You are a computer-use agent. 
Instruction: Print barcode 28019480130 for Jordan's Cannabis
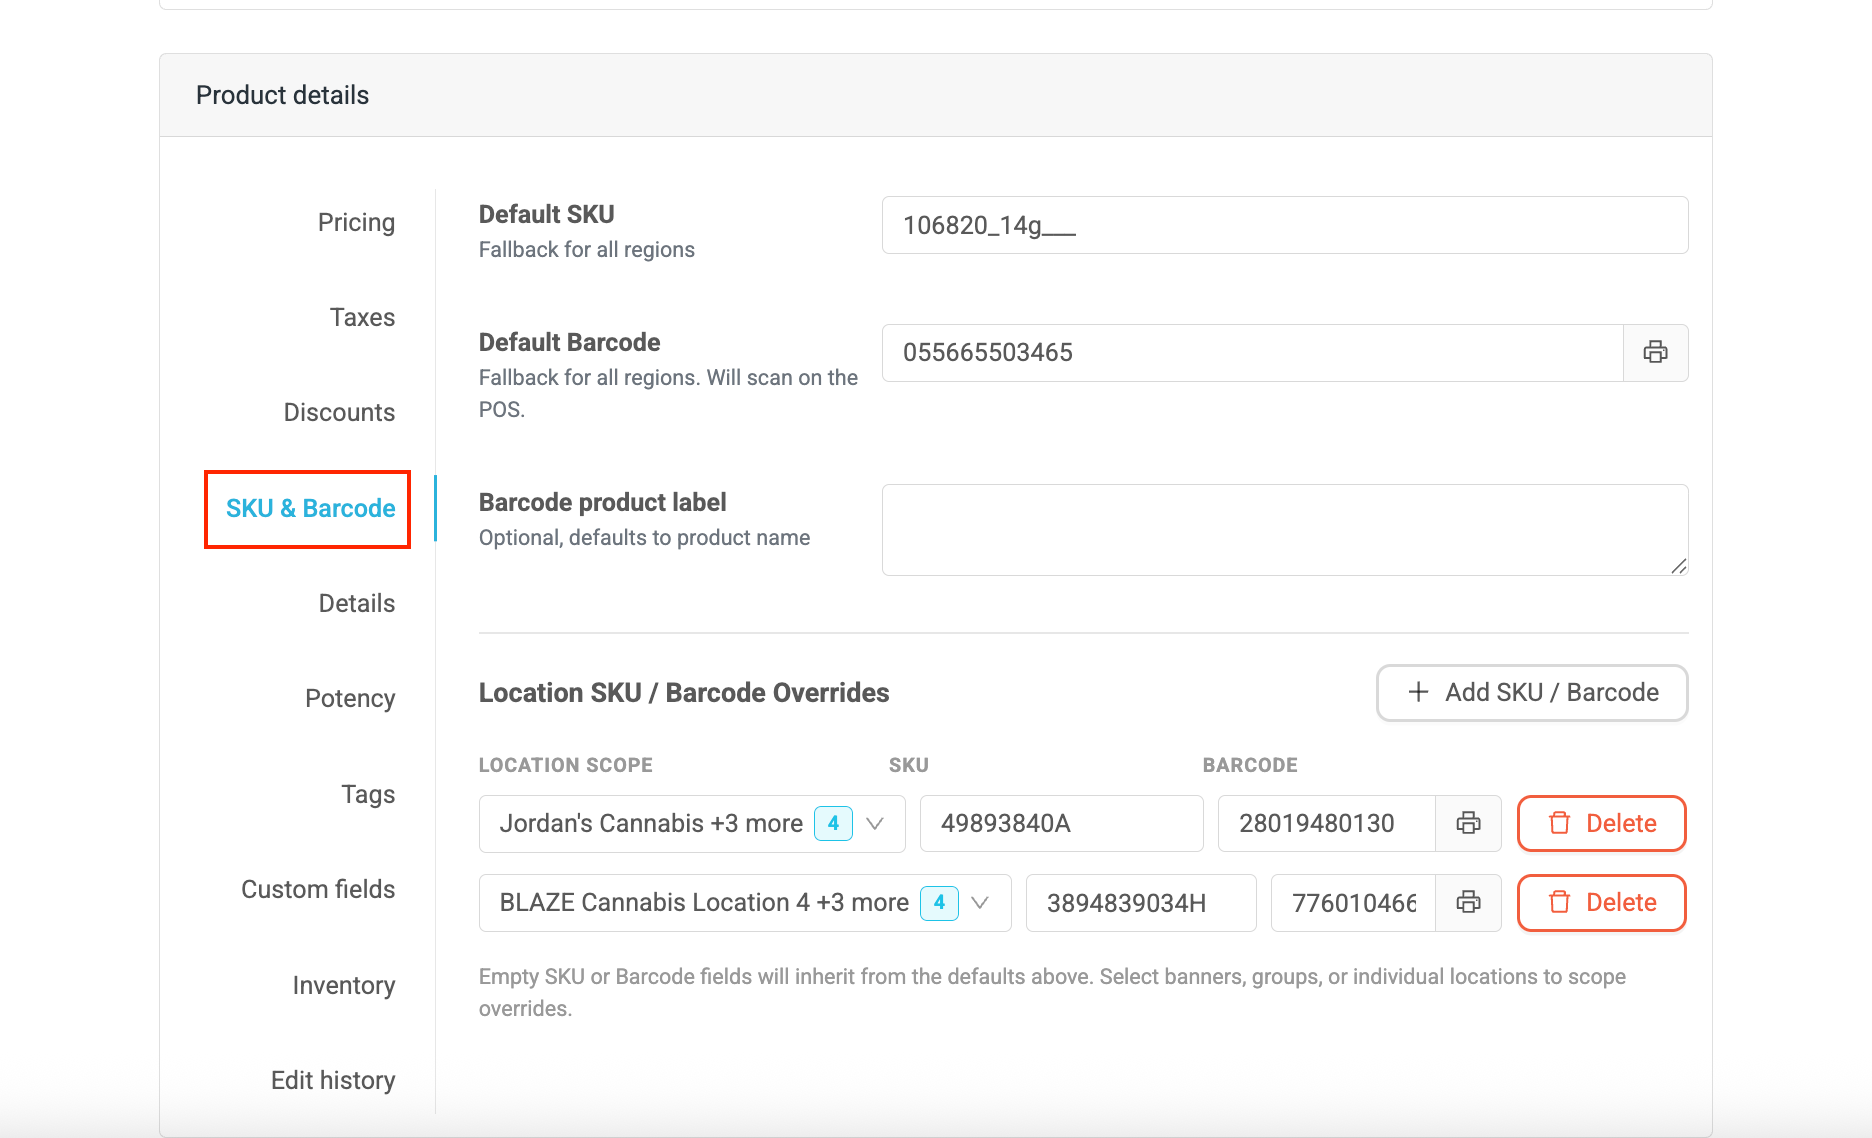pos(1468,823)
